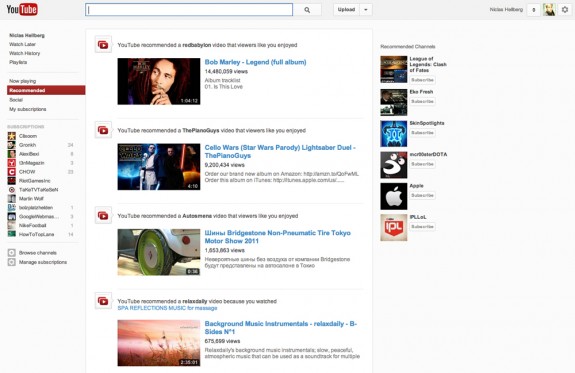Click the Niclas Hellberg name in sidebar
The width and height of the screenshot is (575, 373).
click(x=27, y=36)
